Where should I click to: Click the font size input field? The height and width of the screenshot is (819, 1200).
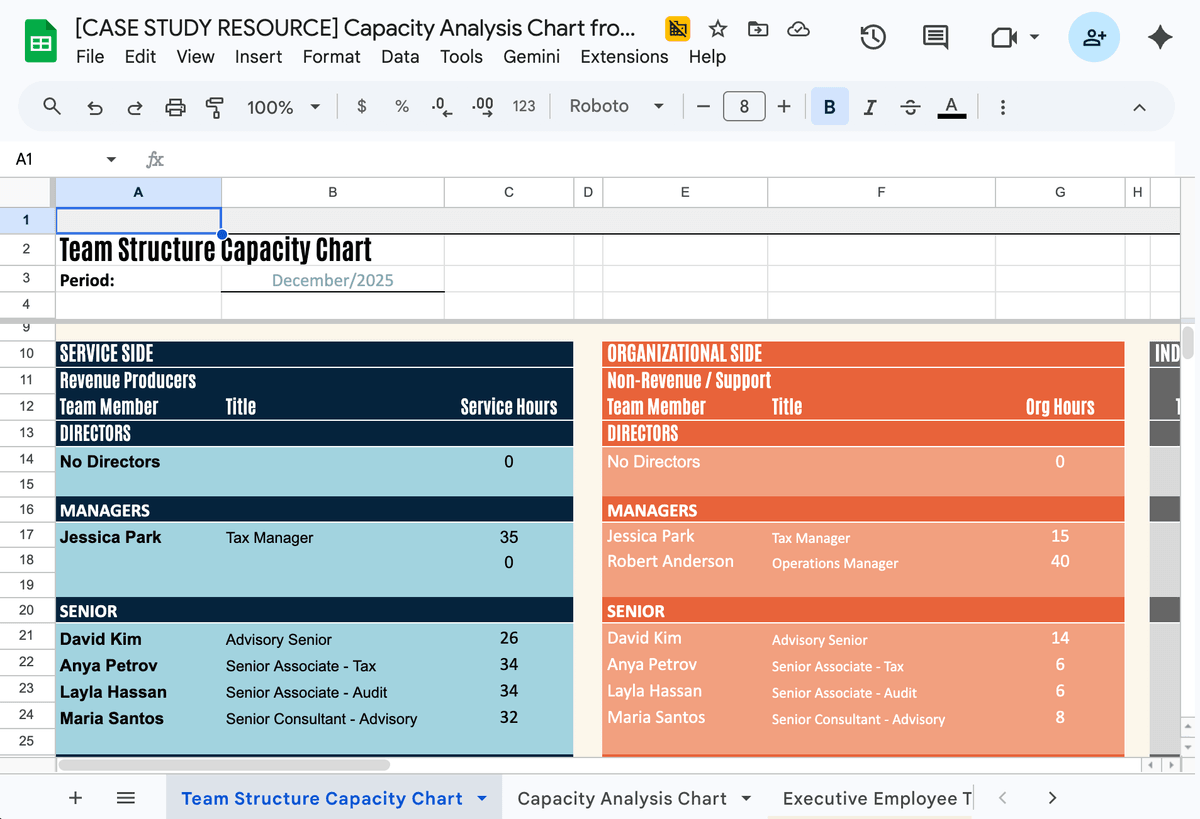[744, 106]
